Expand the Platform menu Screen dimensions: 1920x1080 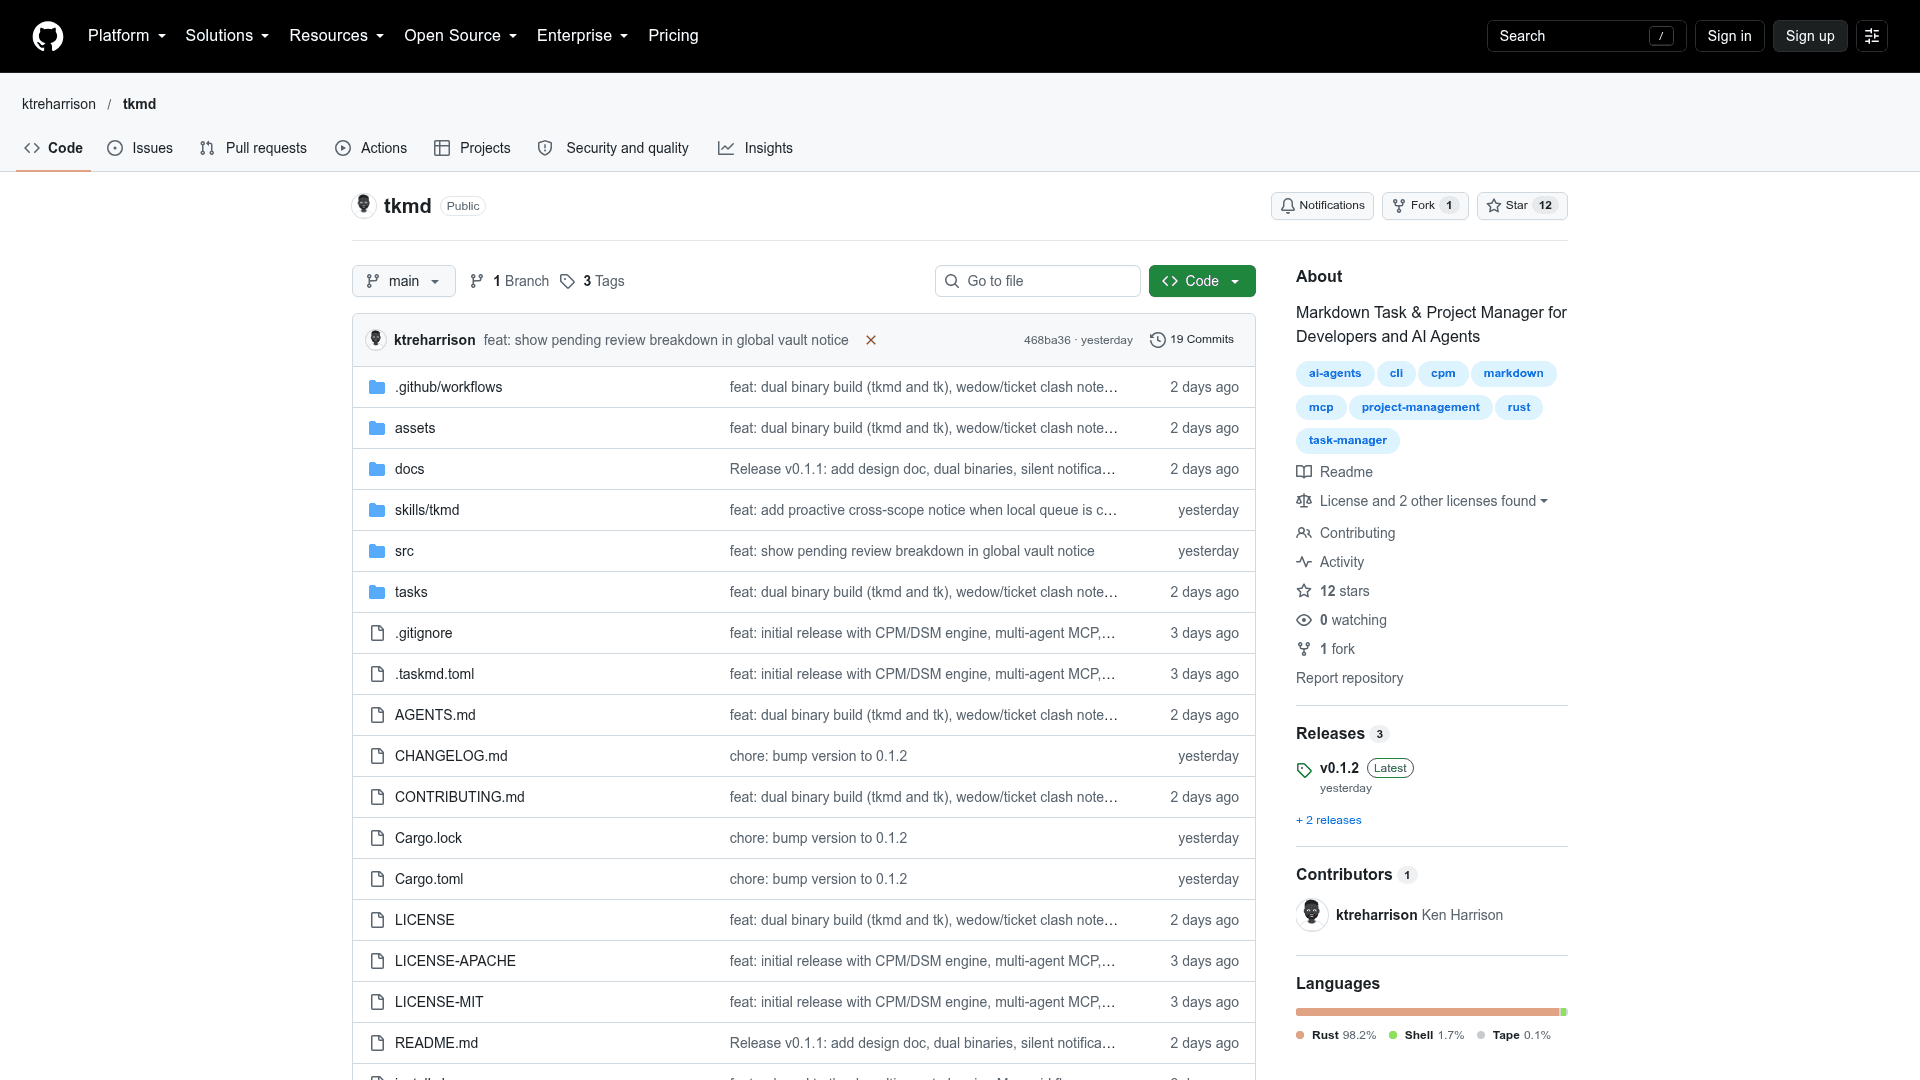(x=127, y=36)
